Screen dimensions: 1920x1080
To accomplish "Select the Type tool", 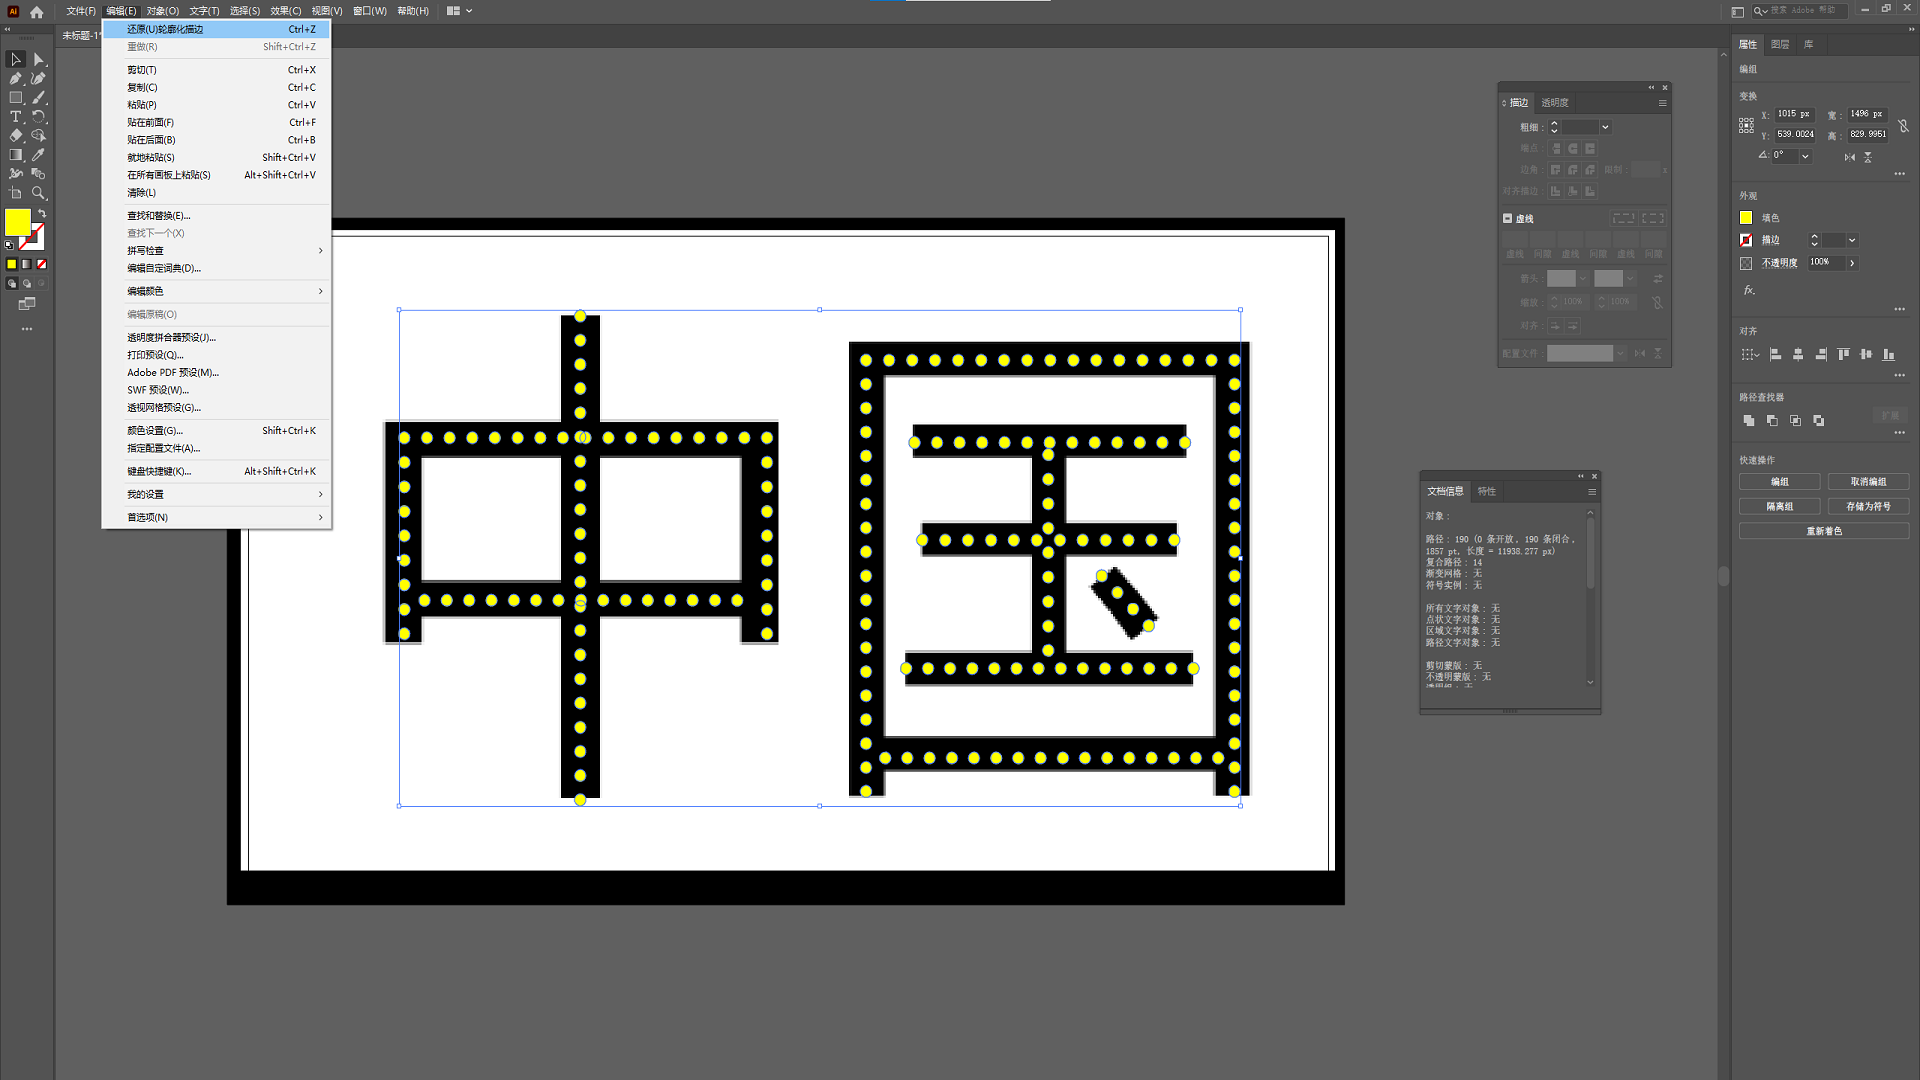I will (16, 117).
